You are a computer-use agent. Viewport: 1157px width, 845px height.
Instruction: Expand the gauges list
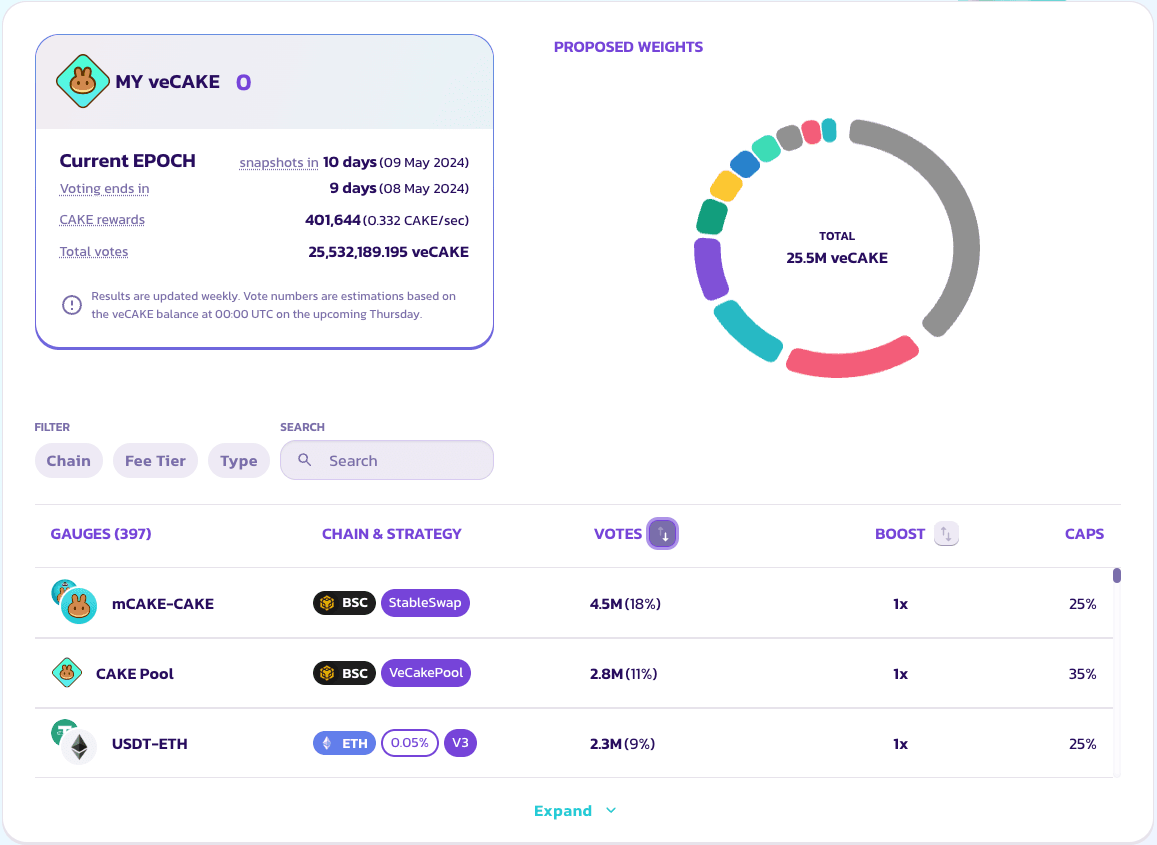click(x=575, y=811)
